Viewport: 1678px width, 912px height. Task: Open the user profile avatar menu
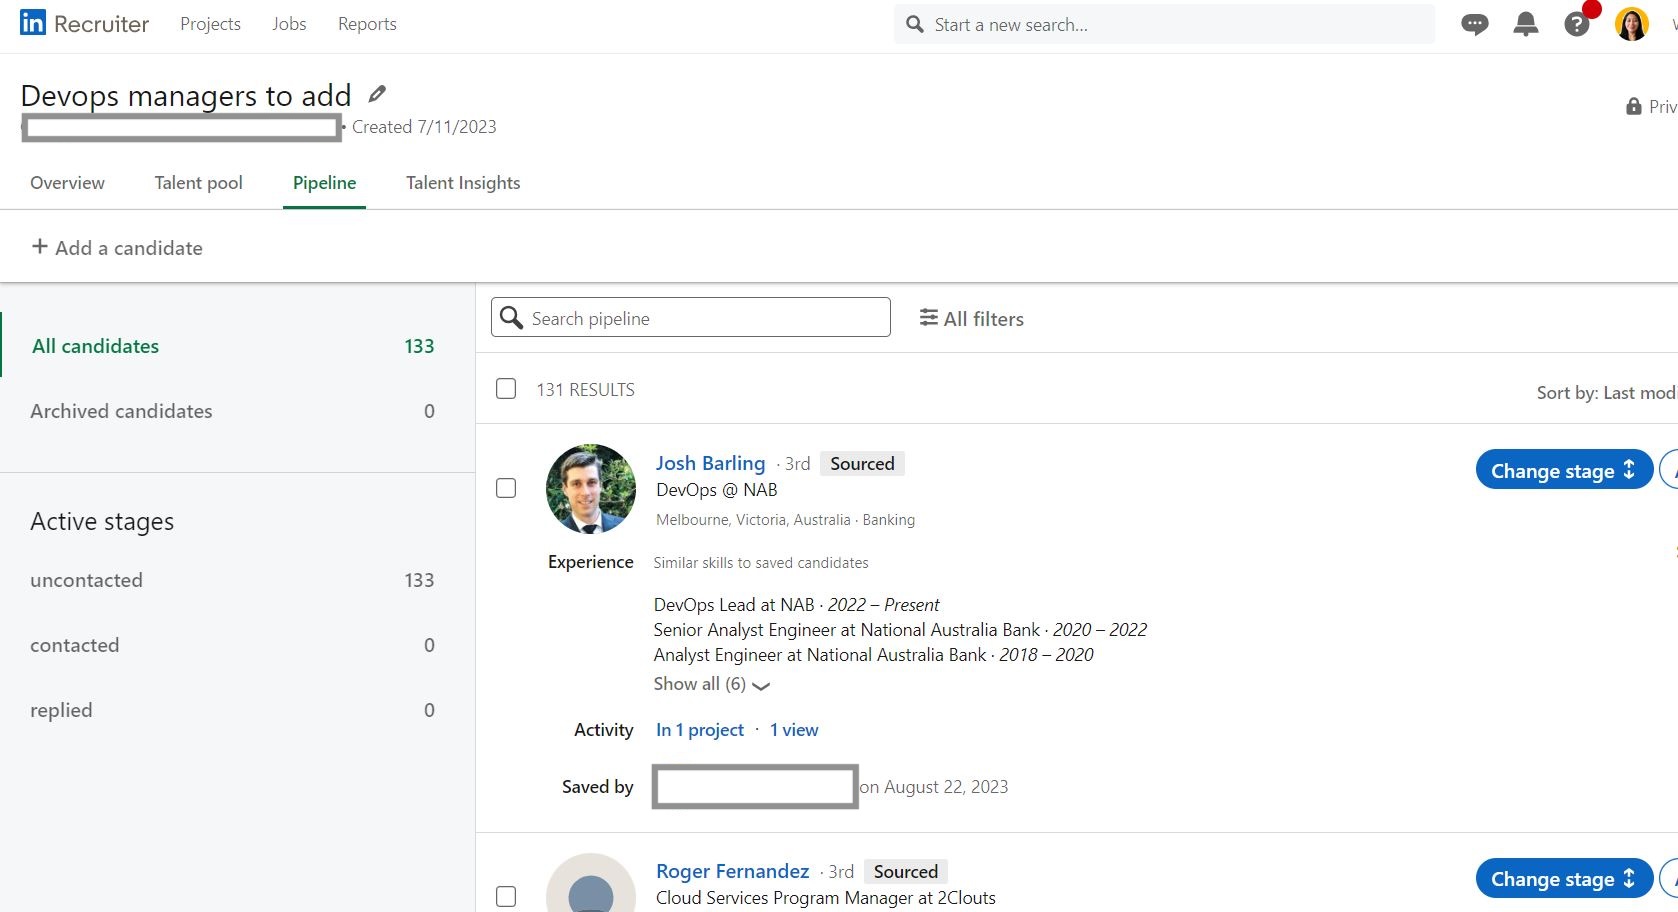pos(1632,24)
